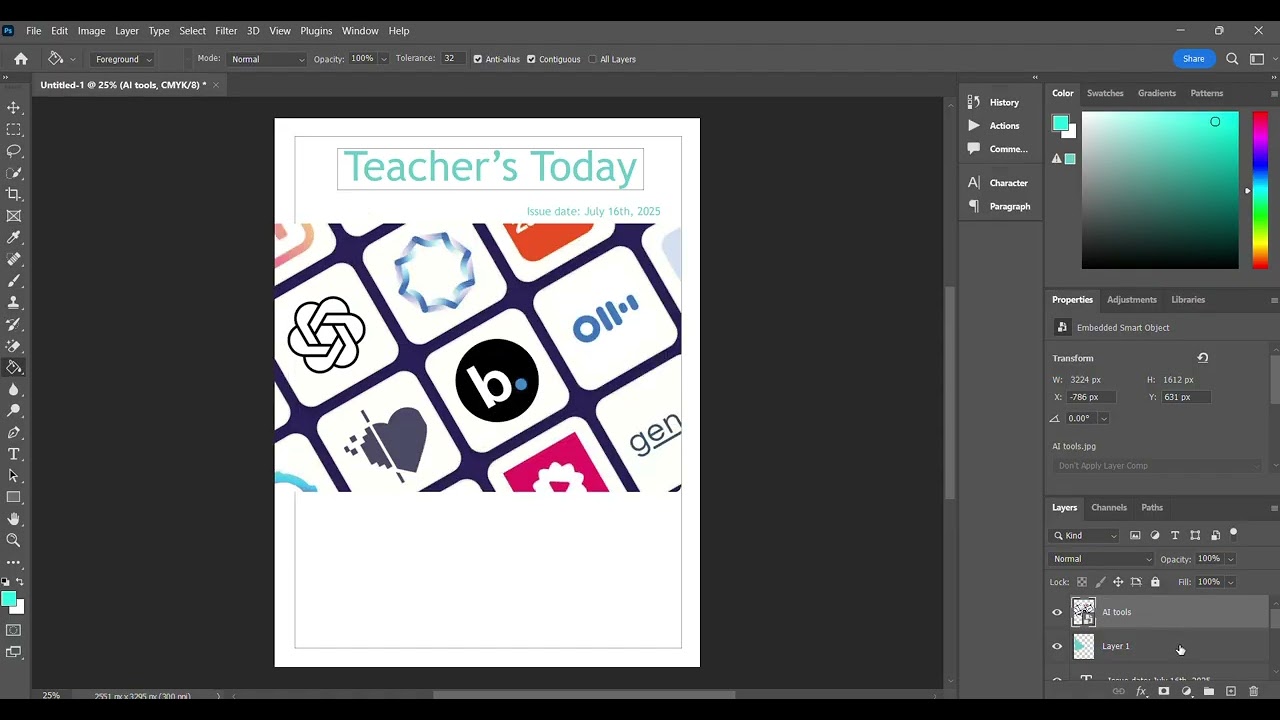1280x720 pixels.
Task: Click new adjustment layer icon
Action: (1186, 691)
